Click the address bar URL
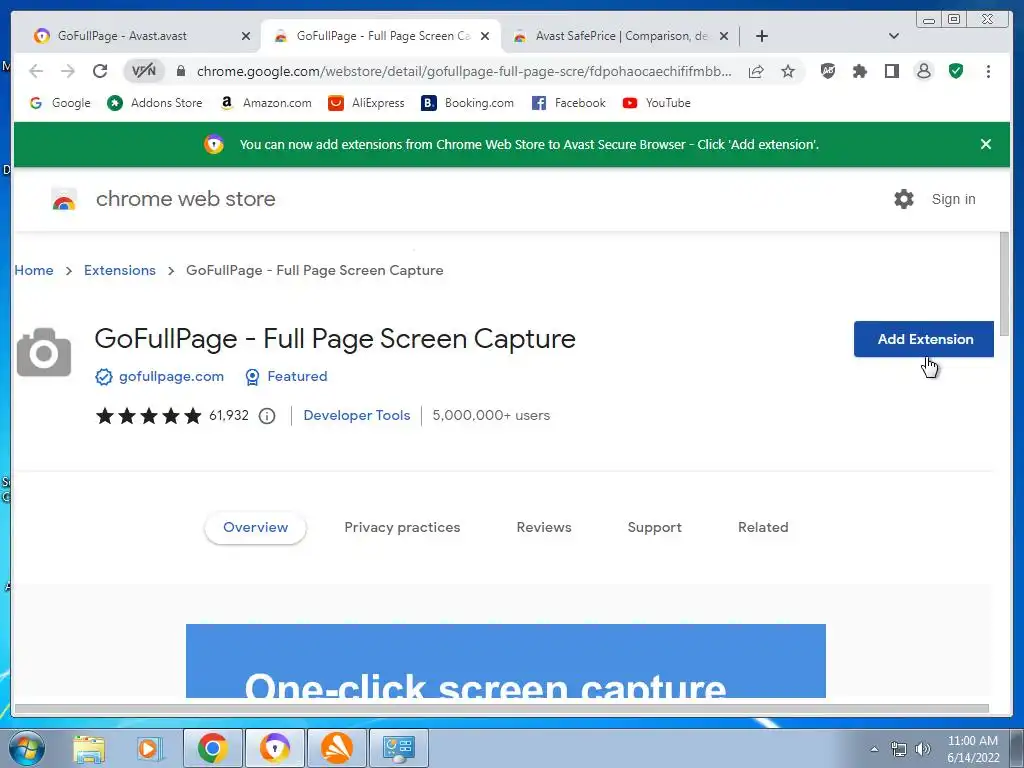 click(464, 71)
